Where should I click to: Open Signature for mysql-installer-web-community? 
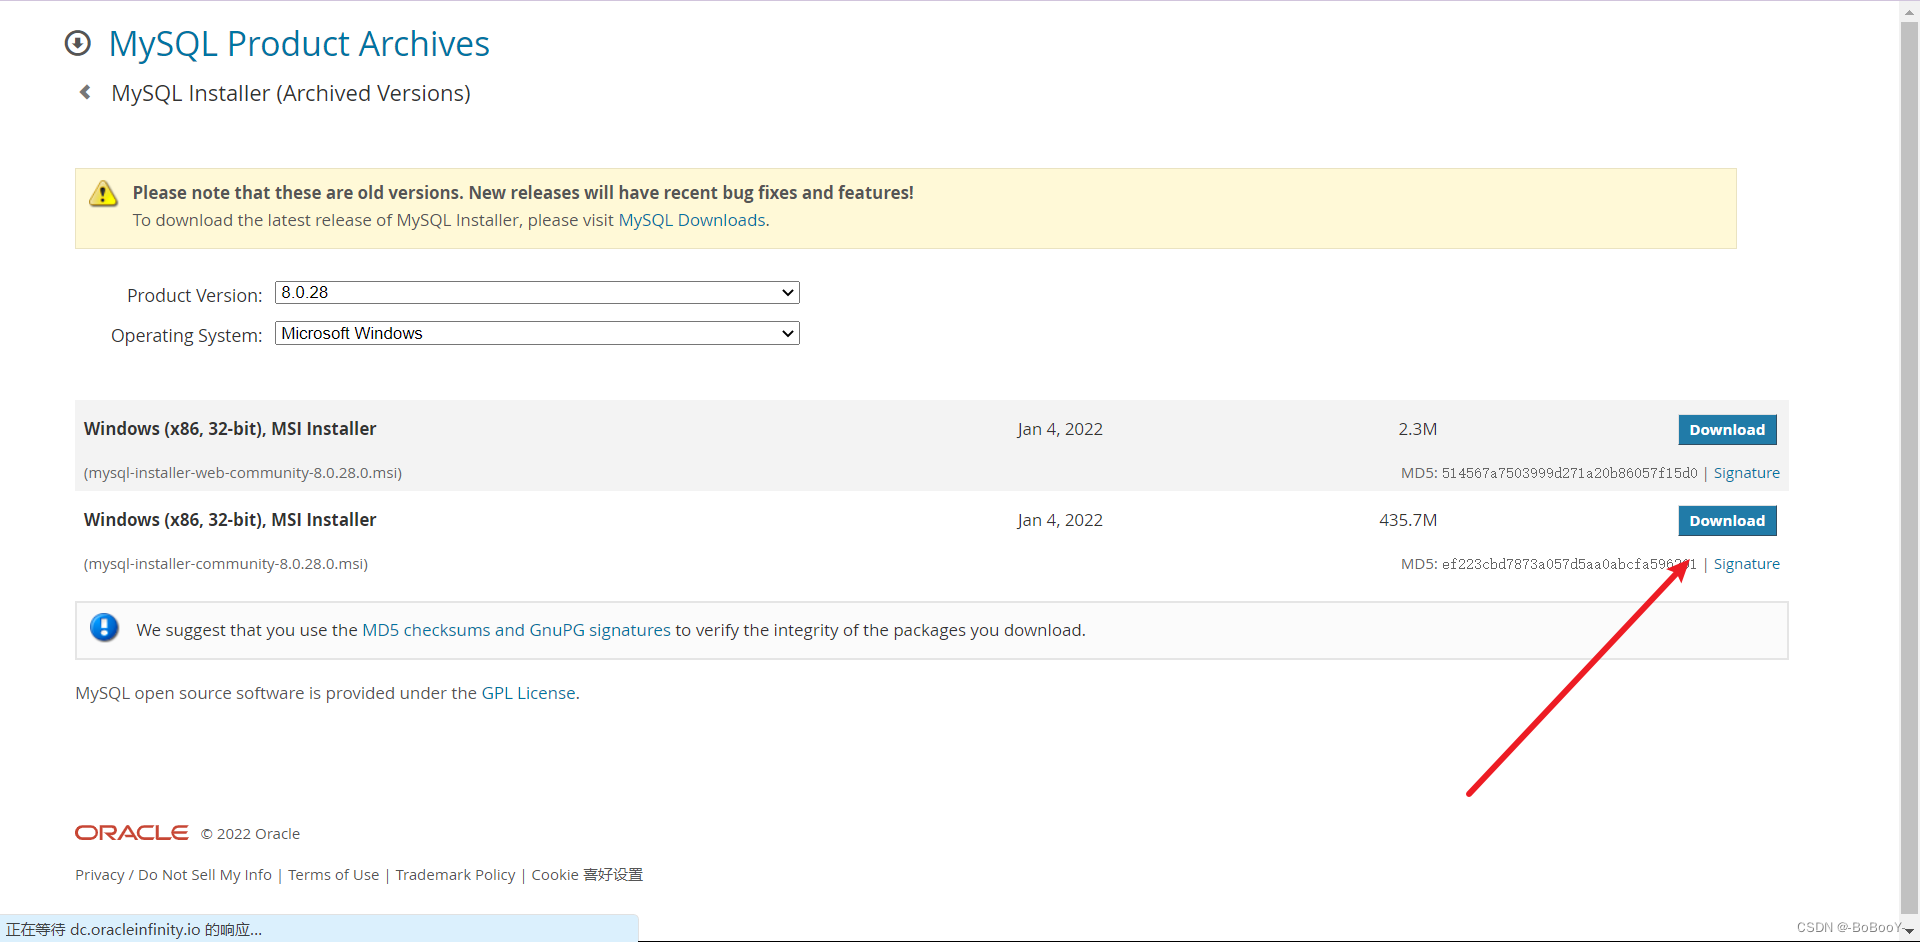1746,473
